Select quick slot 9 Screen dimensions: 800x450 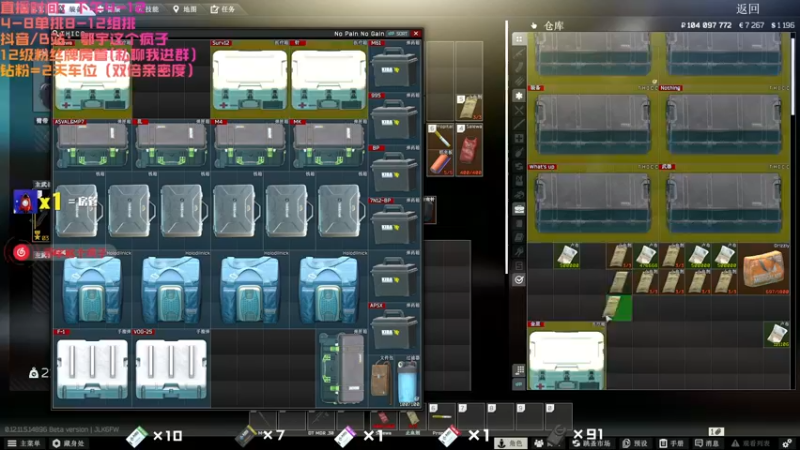pos(529,415)
